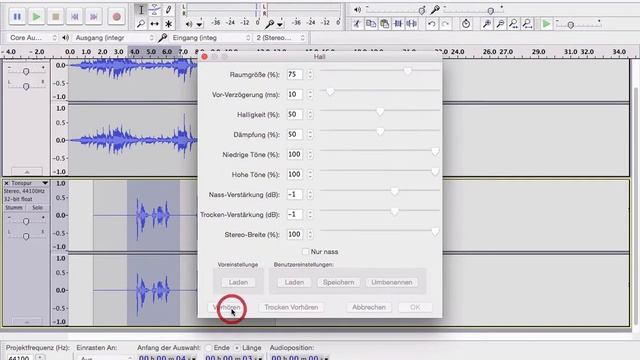Skip to start of the project
The height and width of the screenshot is (360, 640).
pyautogui.click(x=75, y=17)
